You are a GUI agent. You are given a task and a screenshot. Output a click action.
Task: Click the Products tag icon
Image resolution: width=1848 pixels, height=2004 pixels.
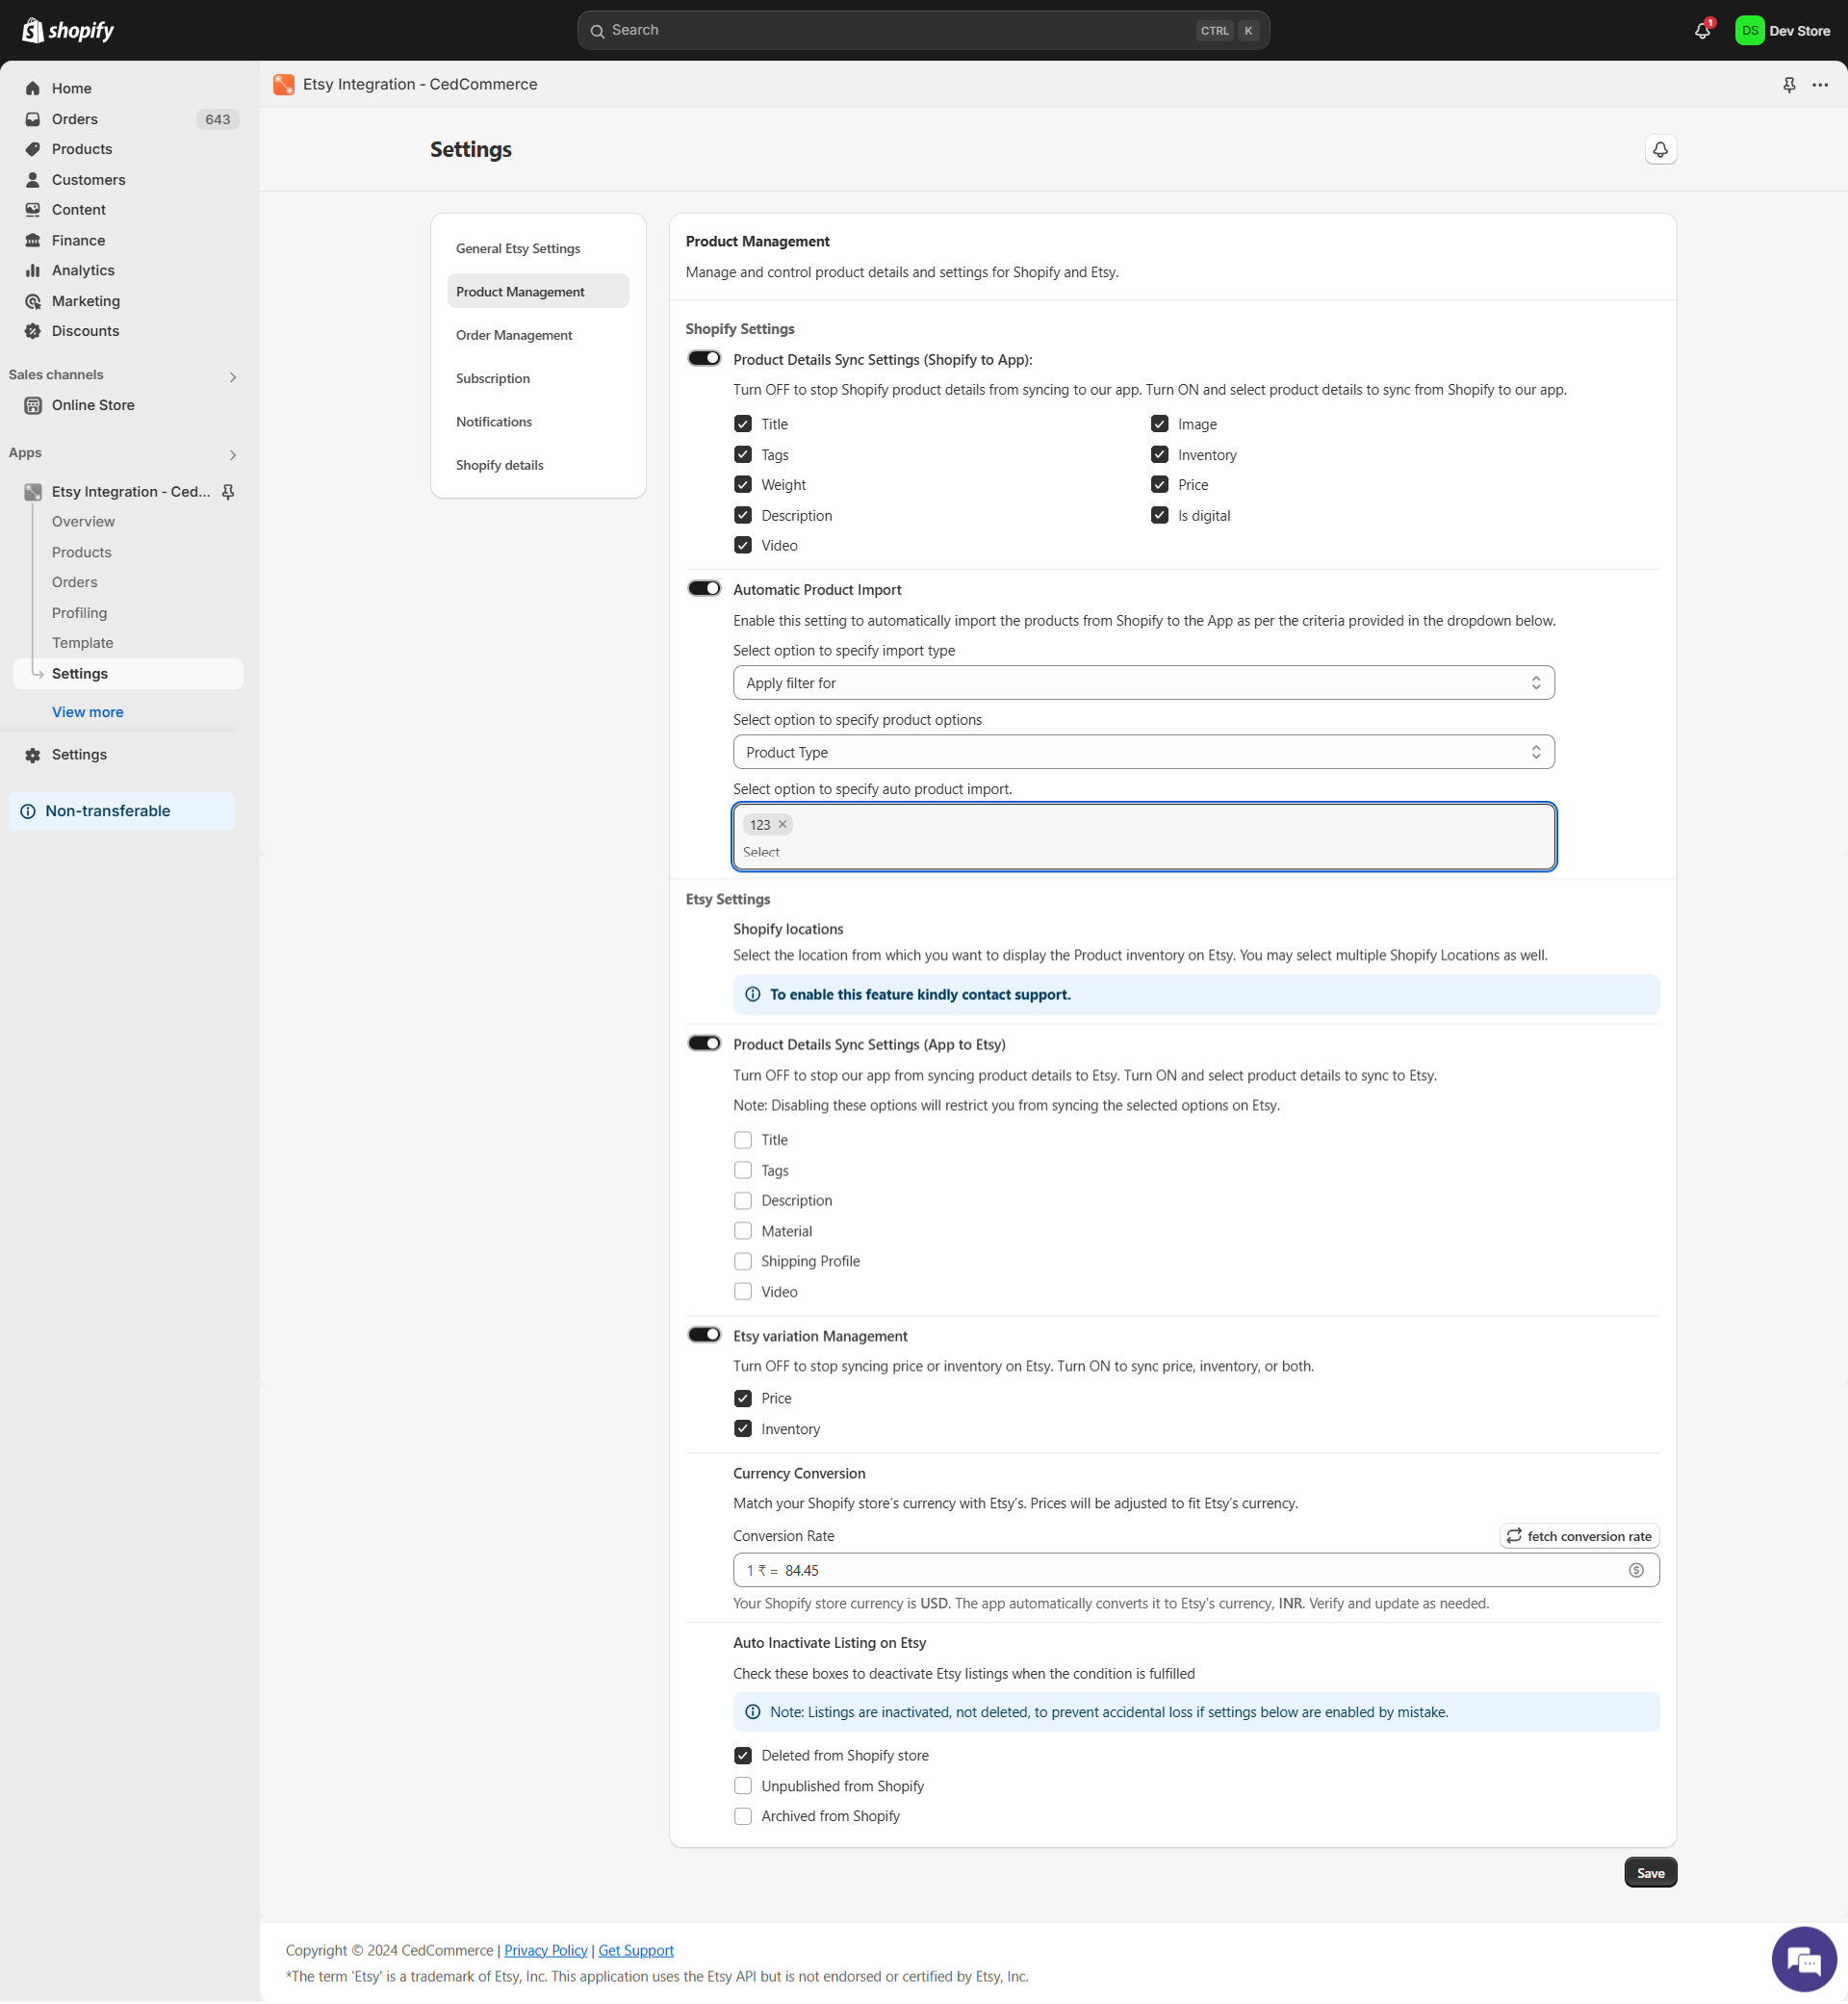(x=33, y=149)
